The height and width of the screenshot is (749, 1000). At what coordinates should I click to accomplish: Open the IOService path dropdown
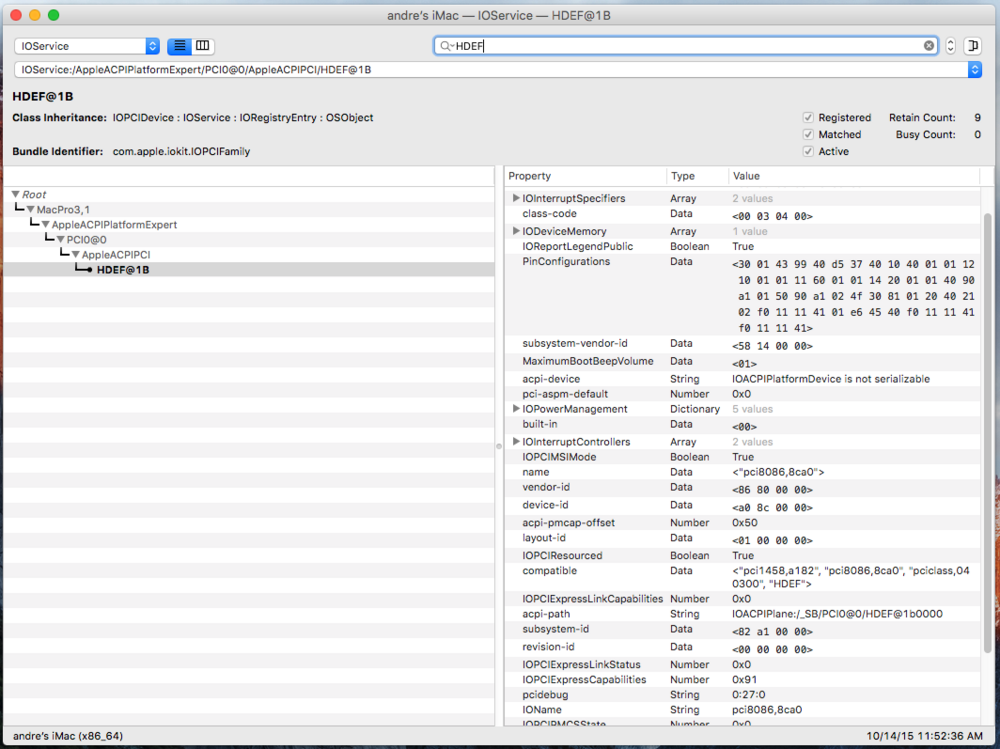tap(974, 70)
